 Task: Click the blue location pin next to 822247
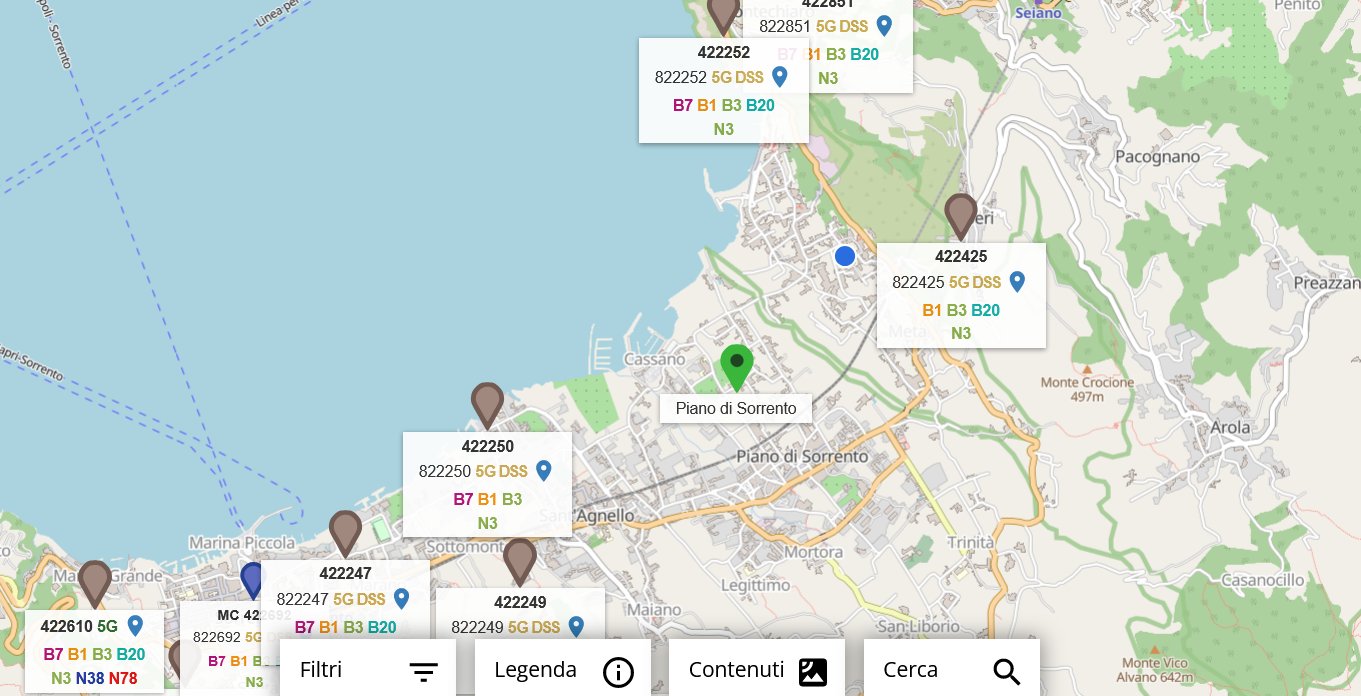tap(402, 598)
